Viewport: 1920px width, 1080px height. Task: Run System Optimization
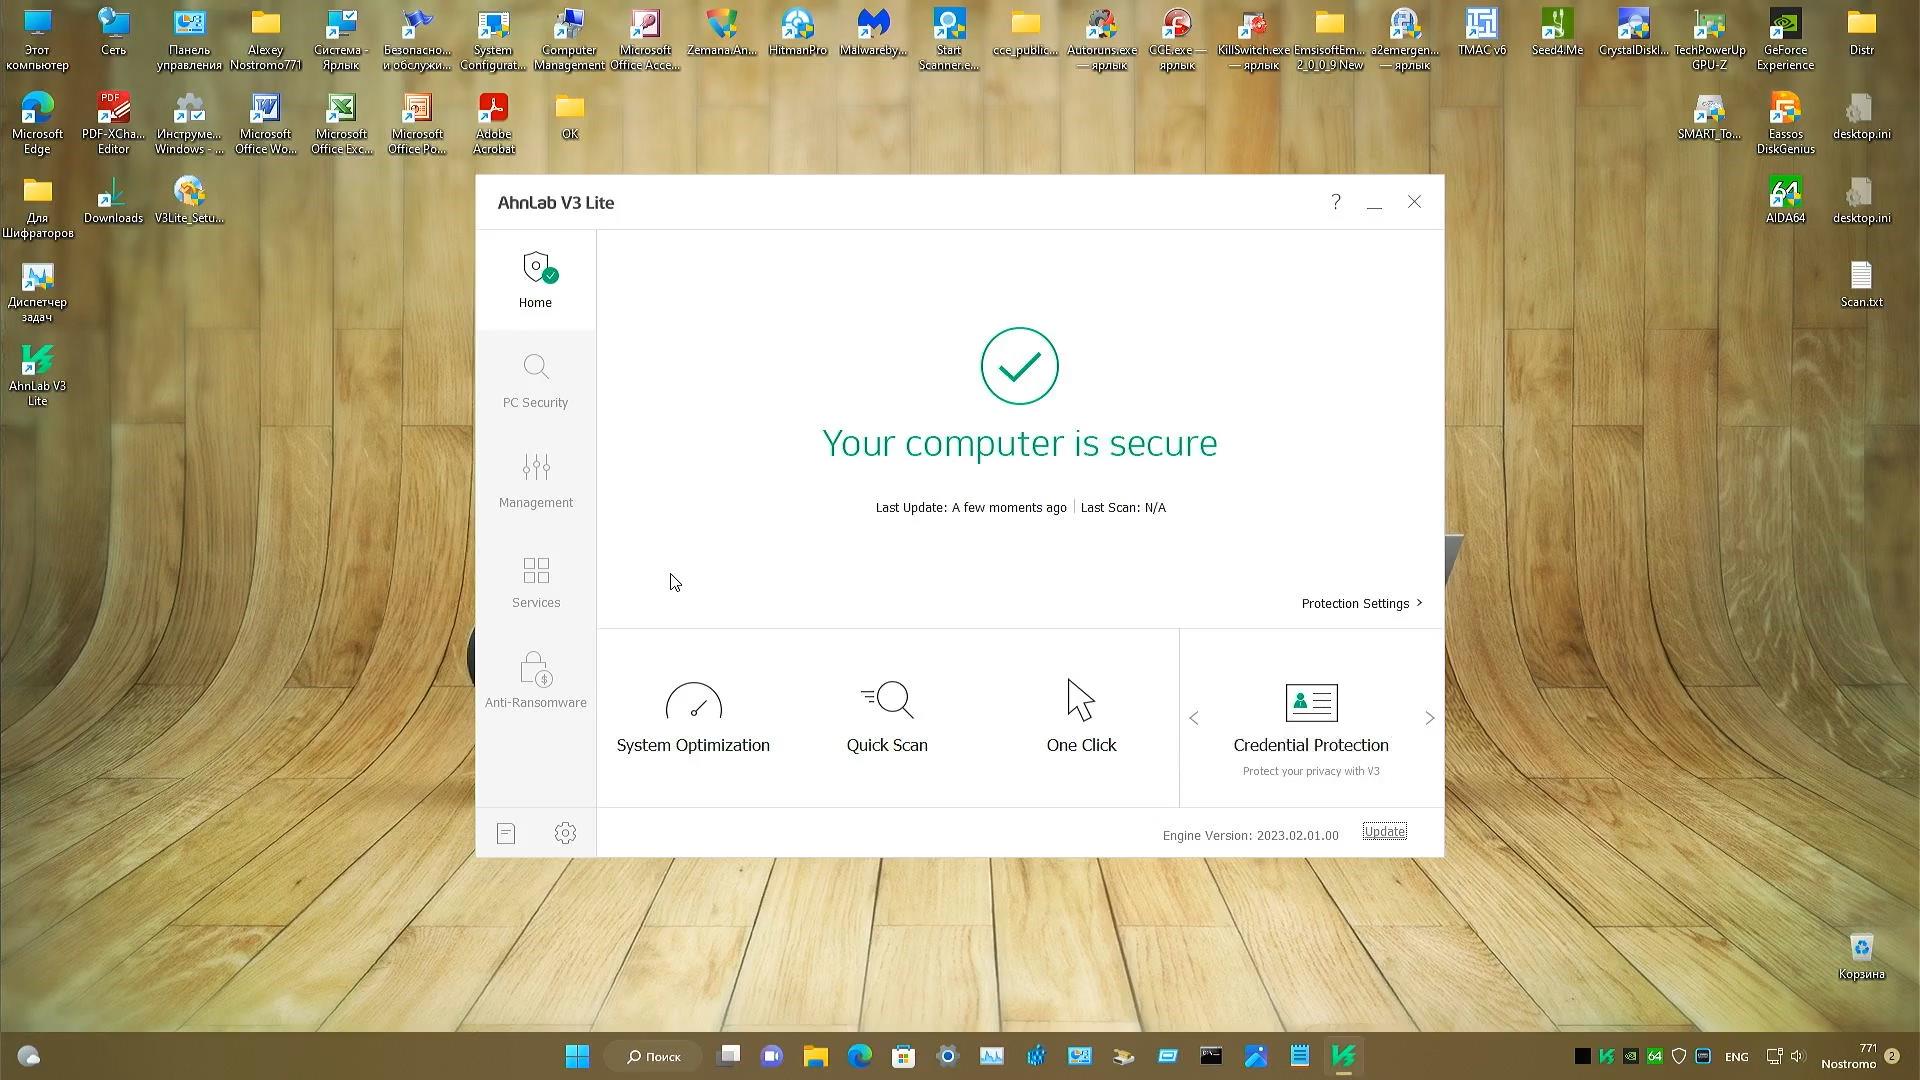[x=693, y=715]
